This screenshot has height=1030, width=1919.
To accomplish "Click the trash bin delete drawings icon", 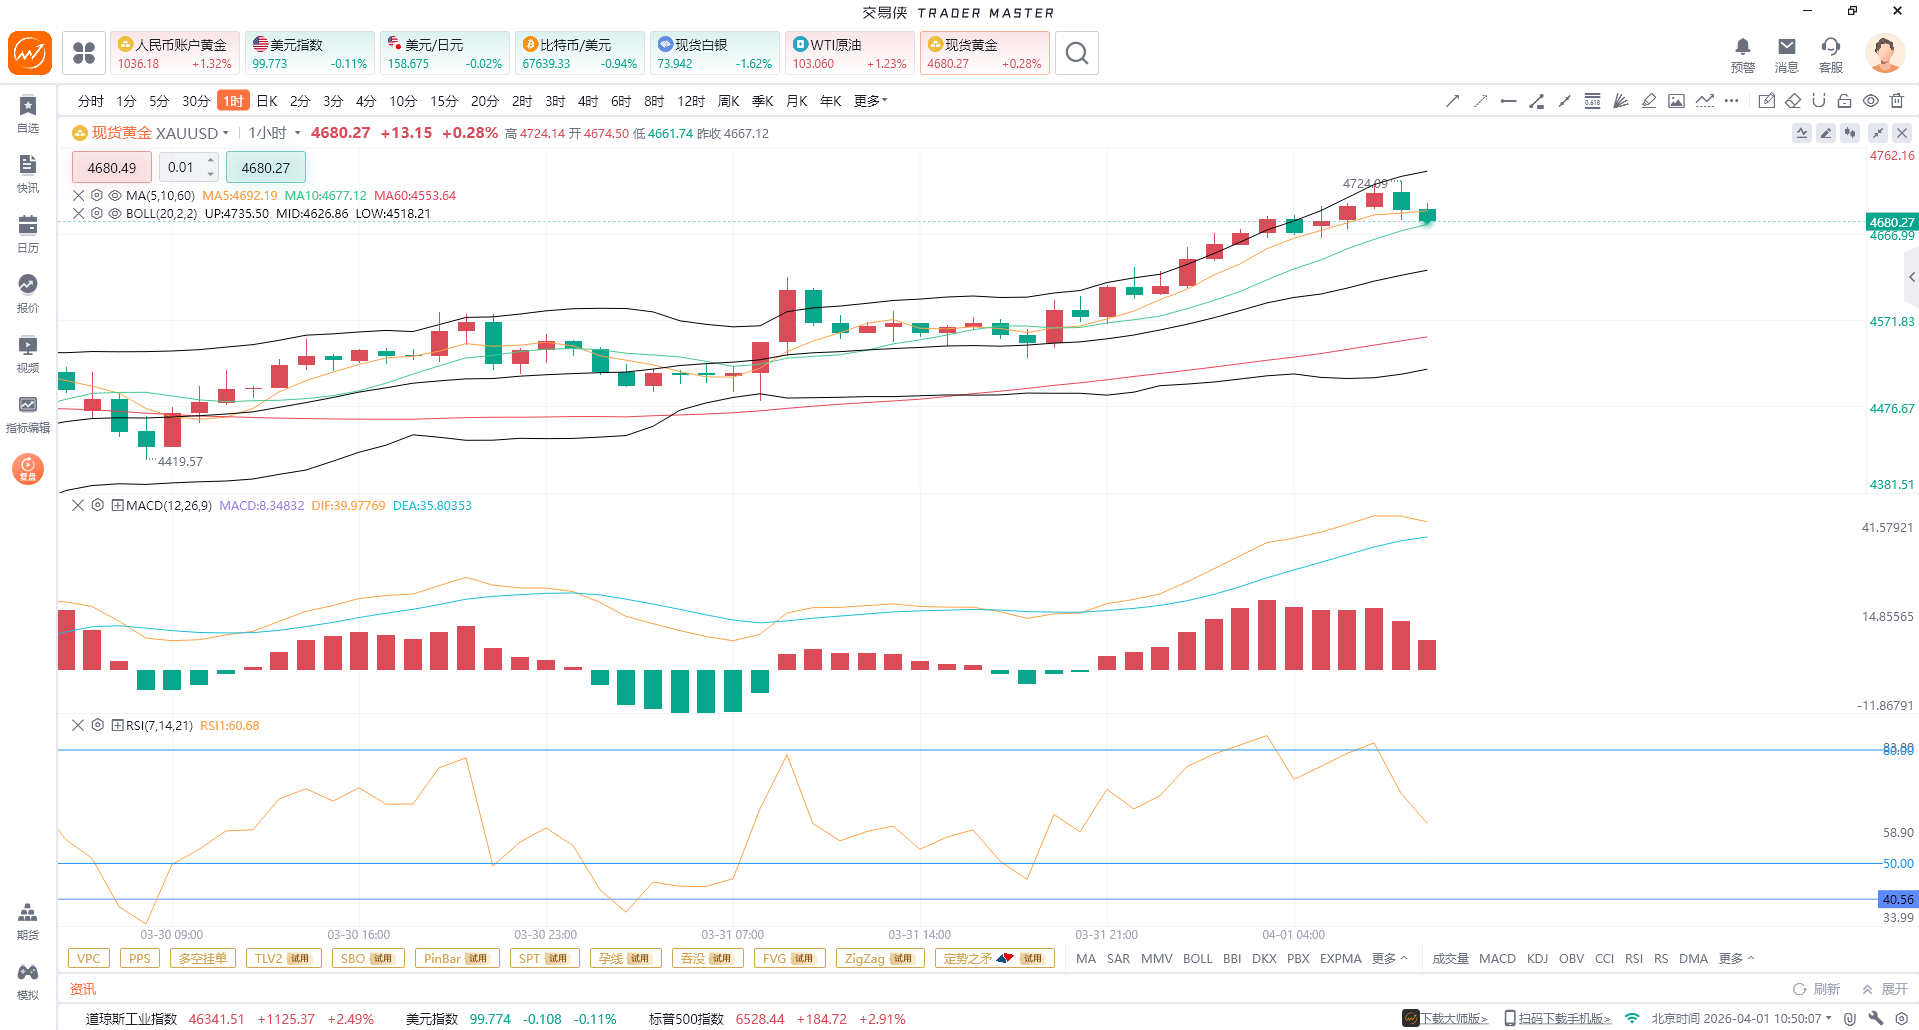I will click(1897, 101).
